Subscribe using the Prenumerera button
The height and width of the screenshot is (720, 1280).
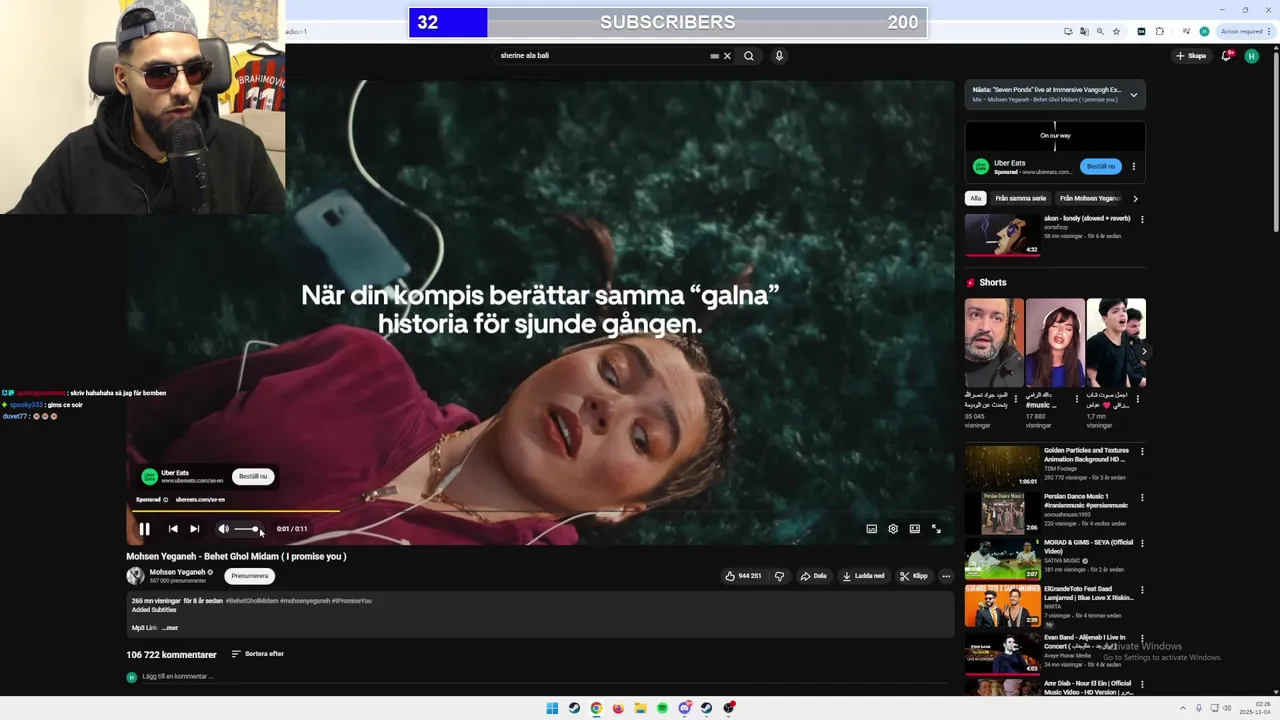click(x=249, y=576)
